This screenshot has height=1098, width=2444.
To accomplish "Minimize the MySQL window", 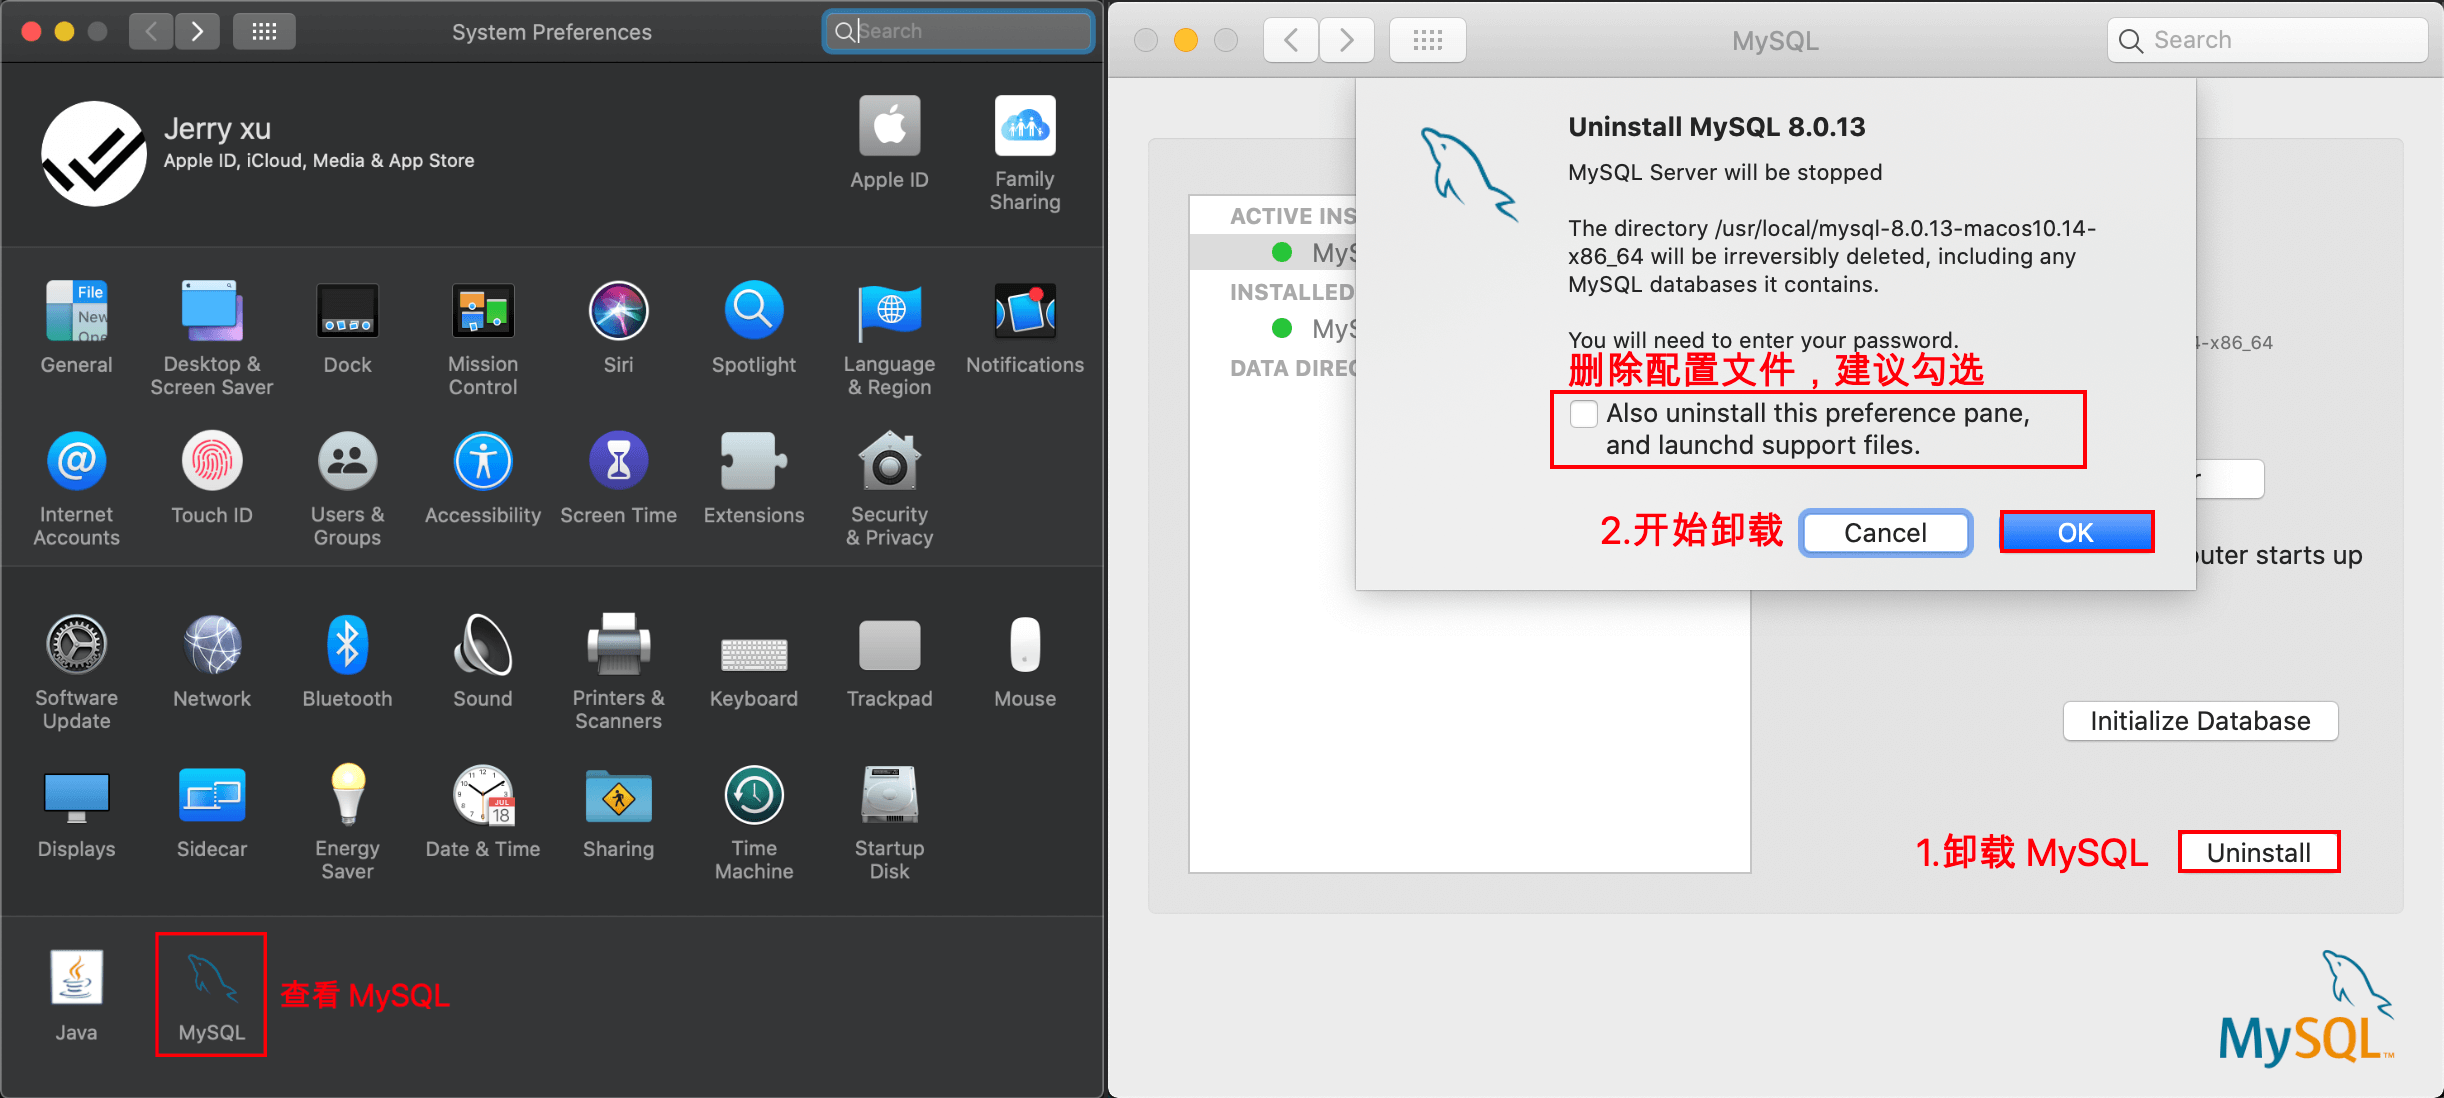I will [1186, 40].
